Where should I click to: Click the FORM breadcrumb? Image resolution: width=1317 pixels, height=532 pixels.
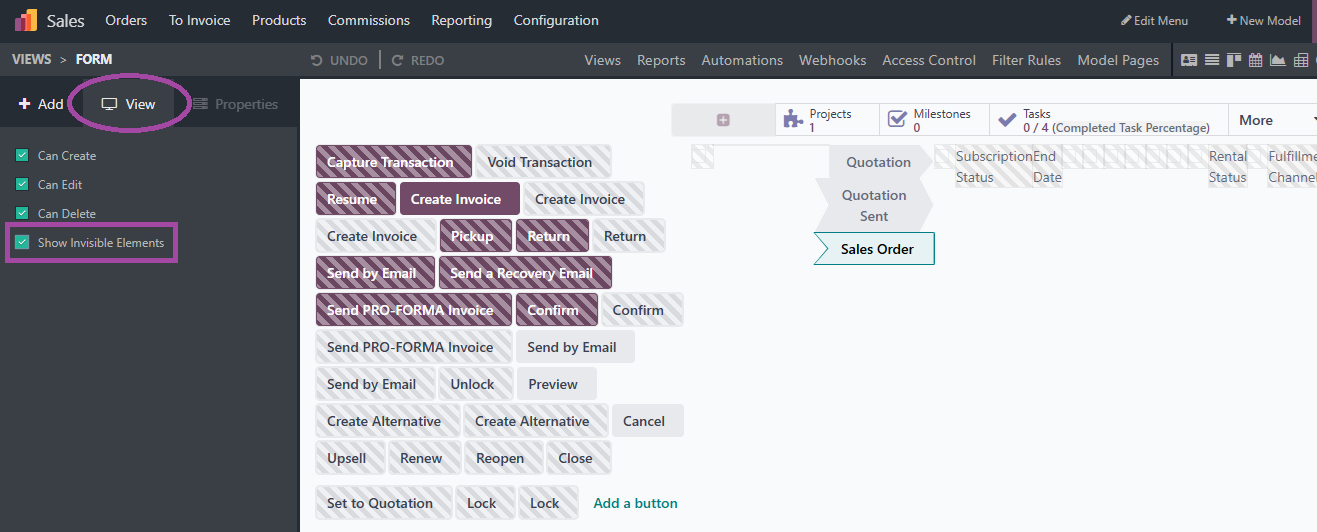(94, 60)
